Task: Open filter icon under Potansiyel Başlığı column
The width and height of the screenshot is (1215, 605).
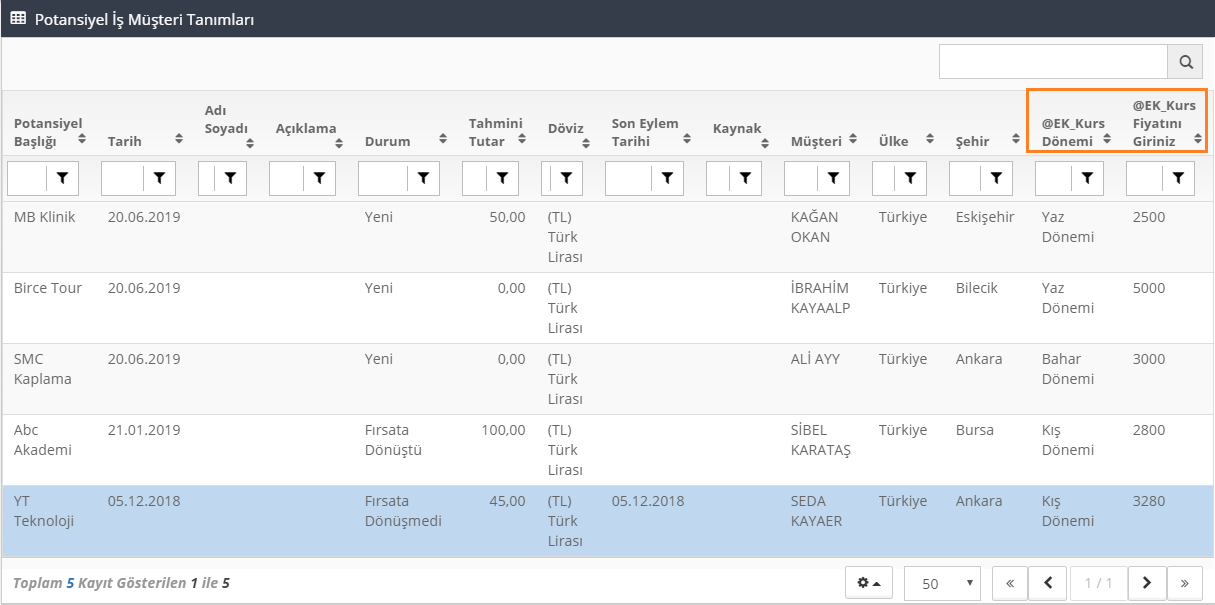Action: pyautogui.click(x=63, y=178)
